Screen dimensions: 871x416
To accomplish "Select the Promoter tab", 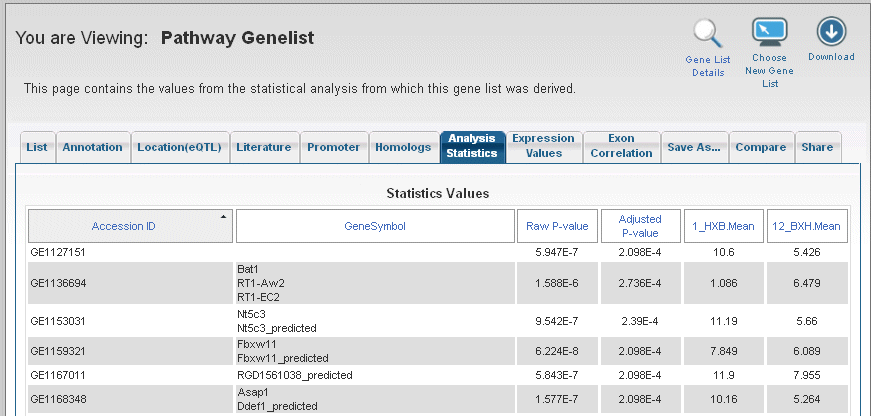I will click(334, 147).
